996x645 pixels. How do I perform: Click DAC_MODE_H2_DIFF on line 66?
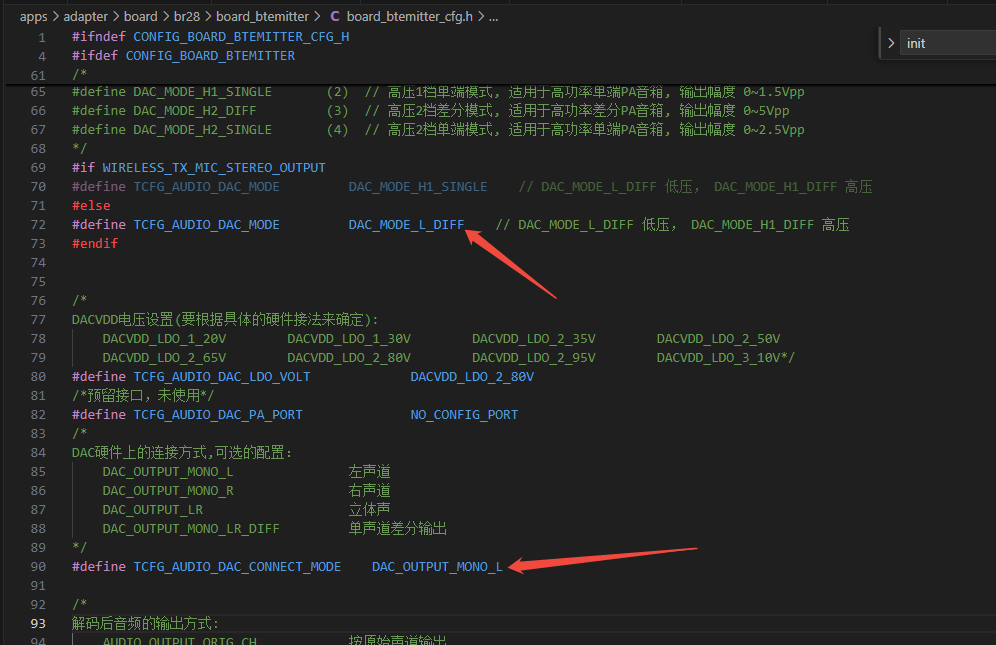[x=195, y=111]
